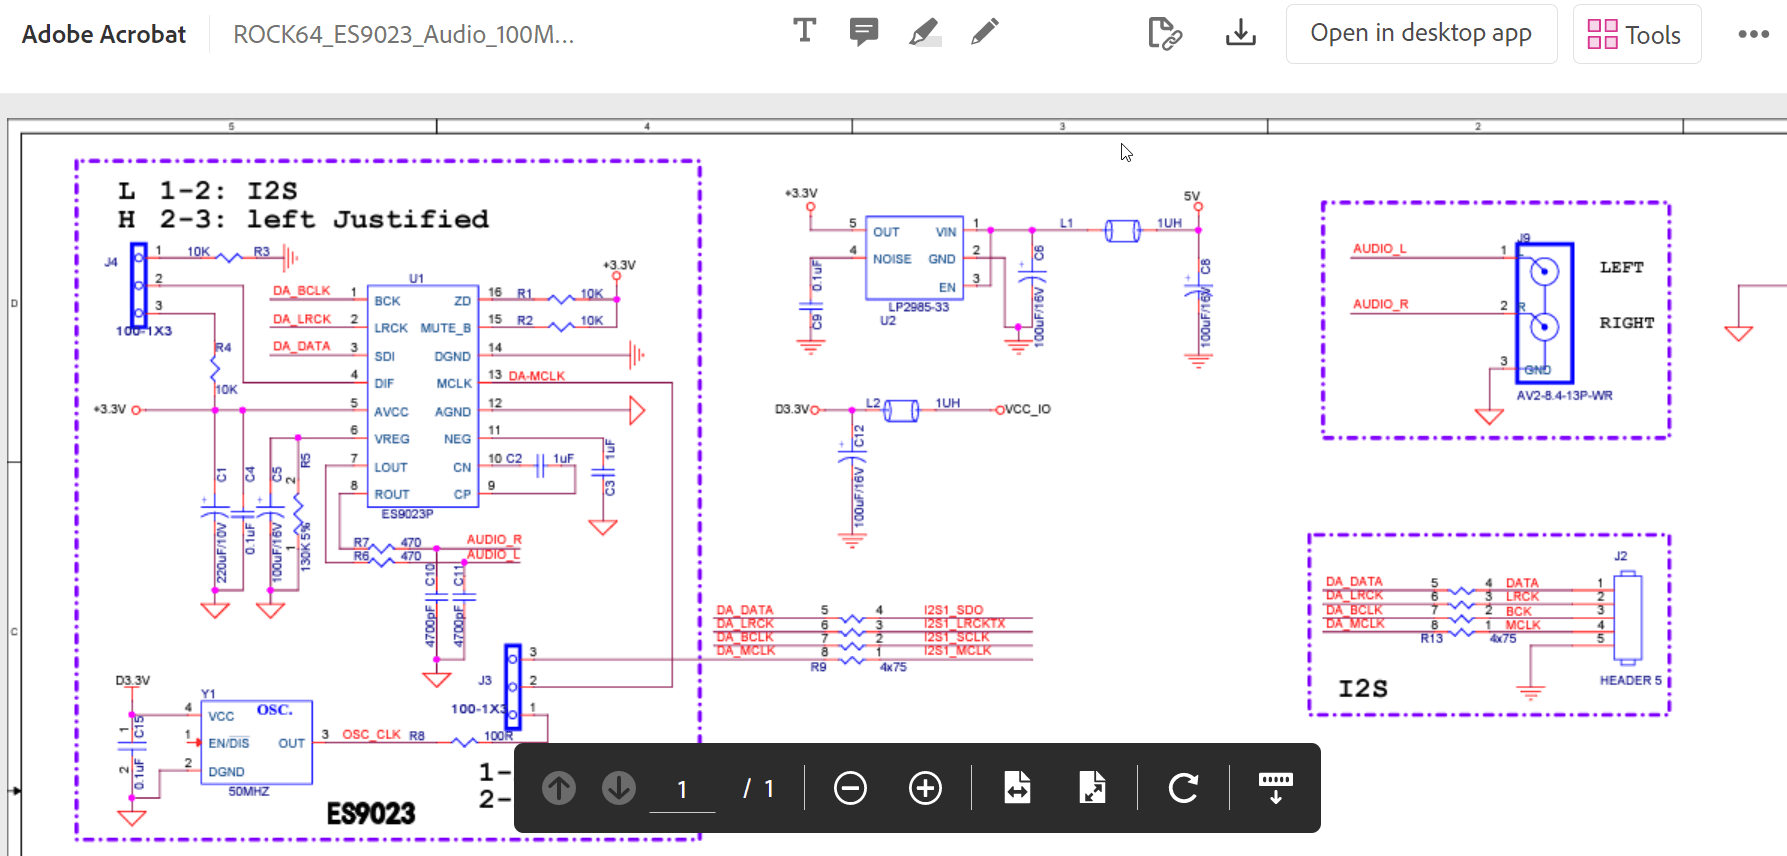Click the LP2985-33 regulator label
This screenshot has width=1787, height=856.
coord(918,307)
